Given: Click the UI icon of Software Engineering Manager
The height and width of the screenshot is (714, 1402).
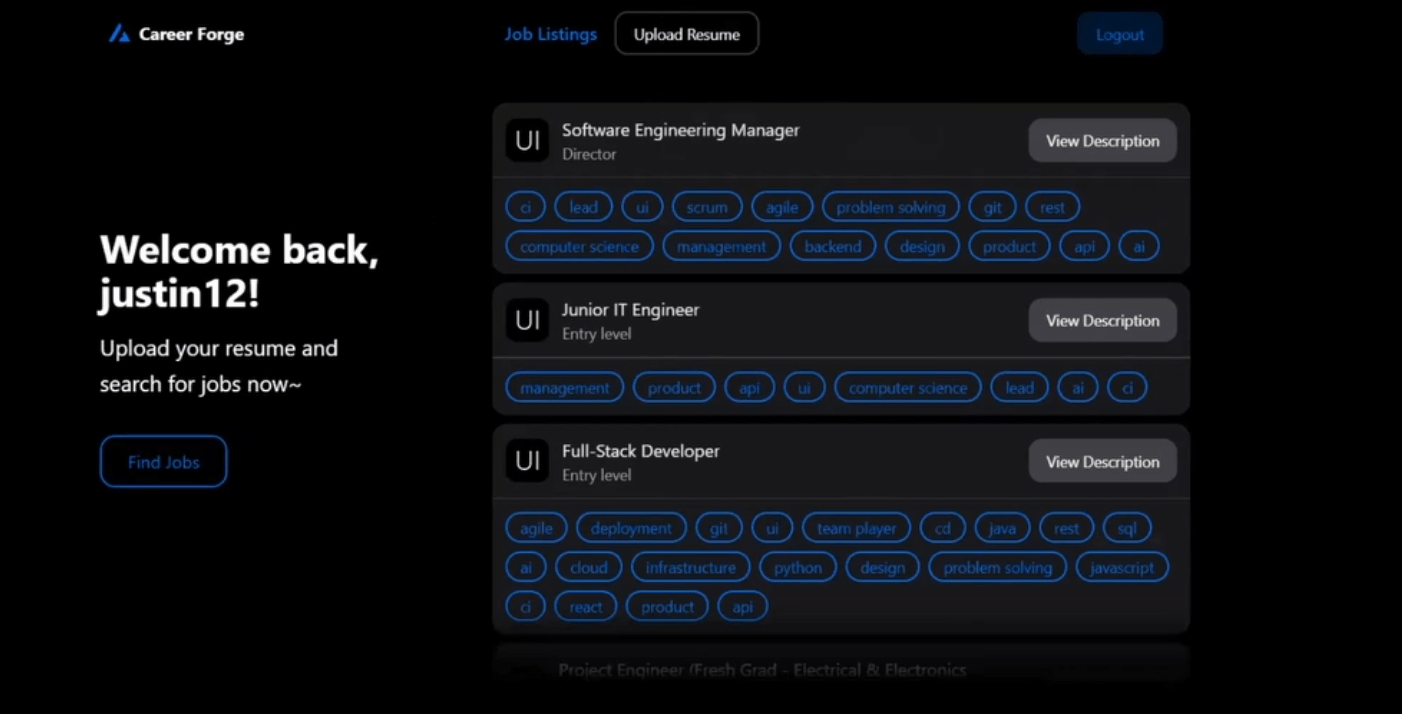Looking at the screenshot, I should click(x=527, y=141).
